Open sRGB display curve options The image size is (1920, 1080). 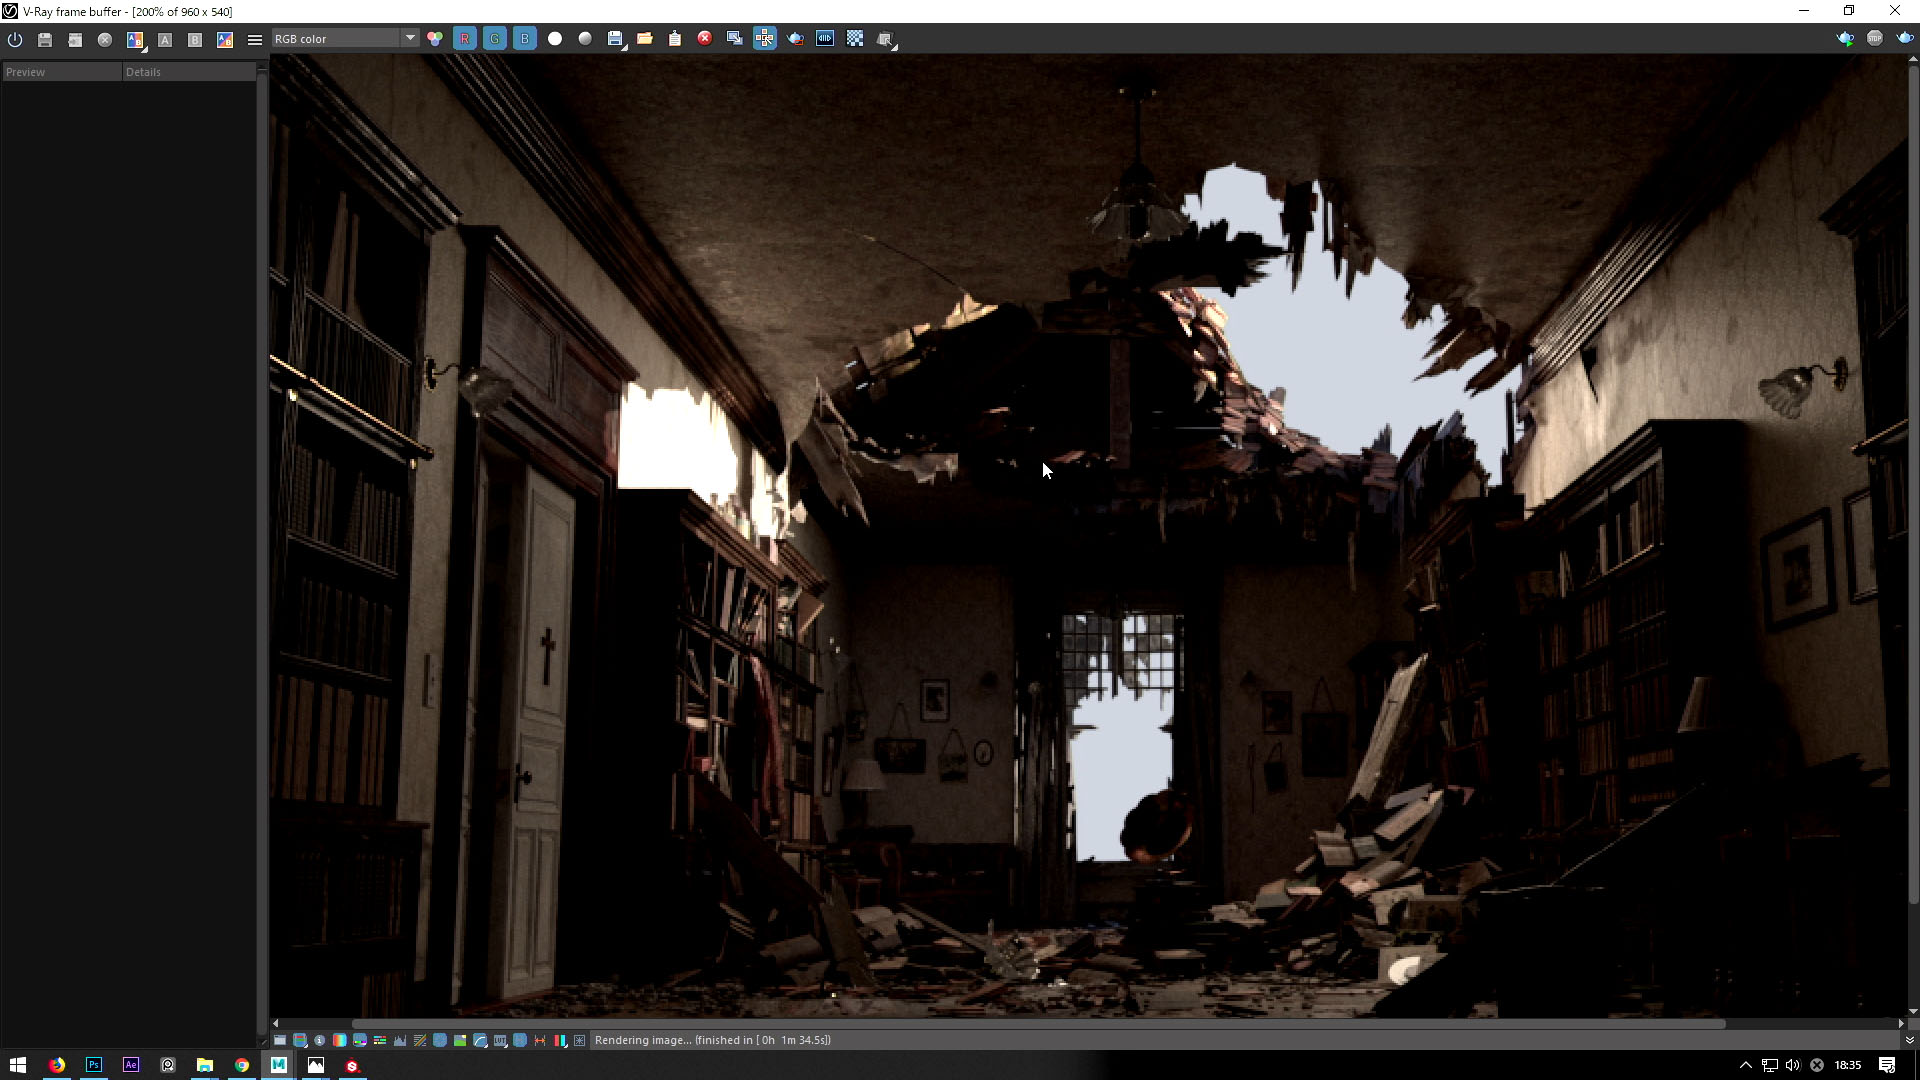[x=480, y=1040]
